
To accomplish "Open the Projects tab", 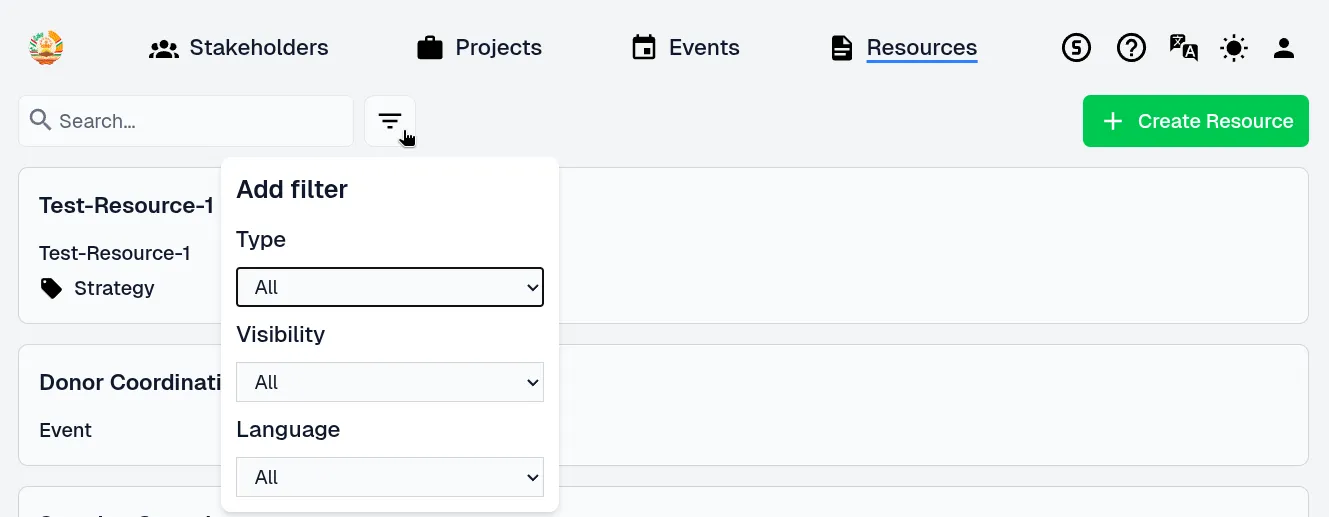I will tap(498, 48).
